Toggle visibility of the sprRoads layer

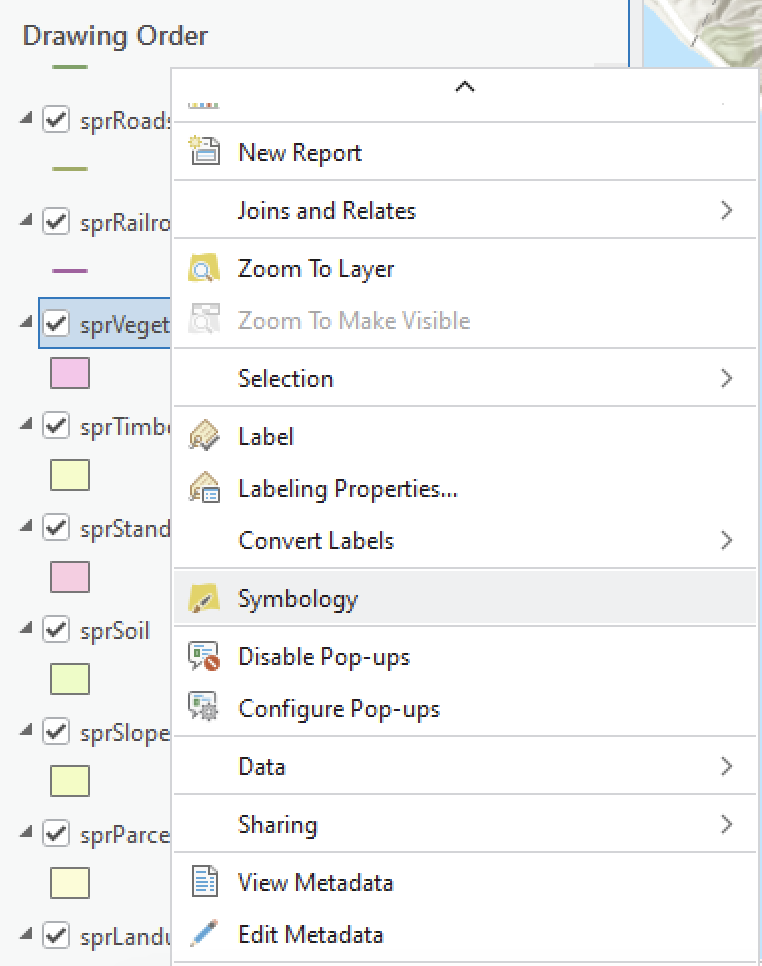(x=56, y=120)
